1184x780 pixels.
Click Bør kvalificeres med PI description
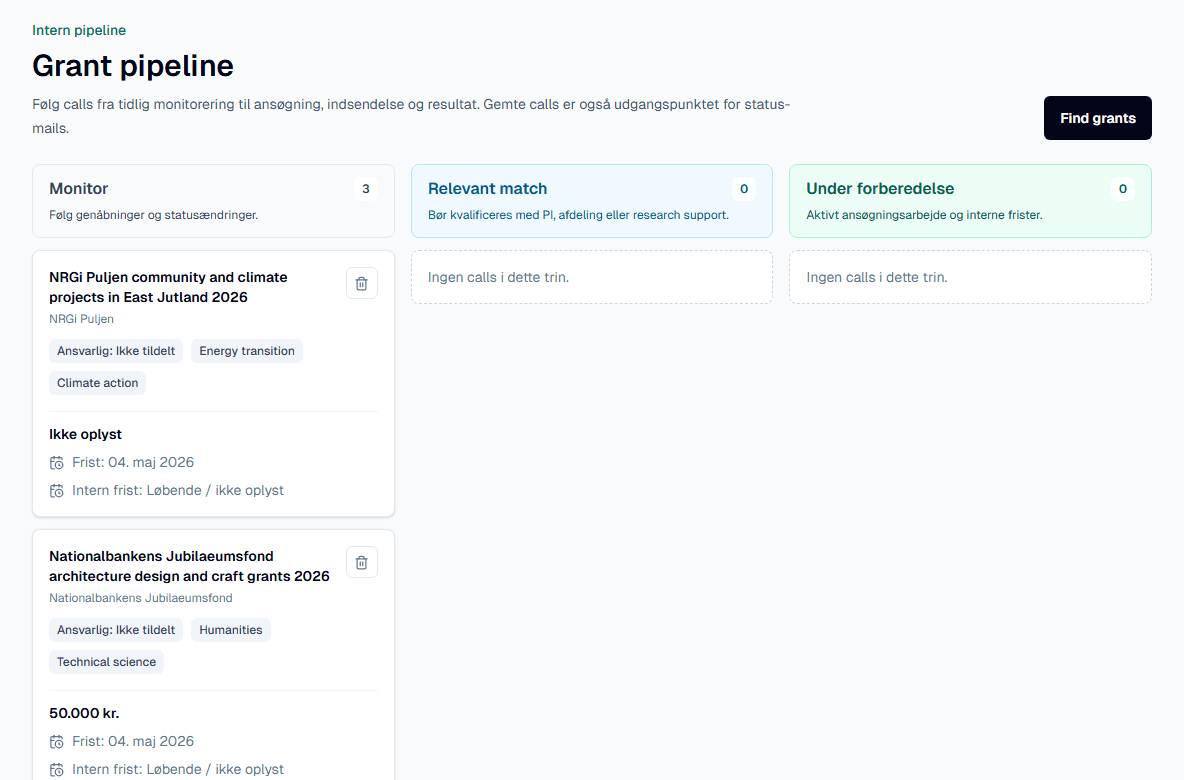[x=578, y=215]
